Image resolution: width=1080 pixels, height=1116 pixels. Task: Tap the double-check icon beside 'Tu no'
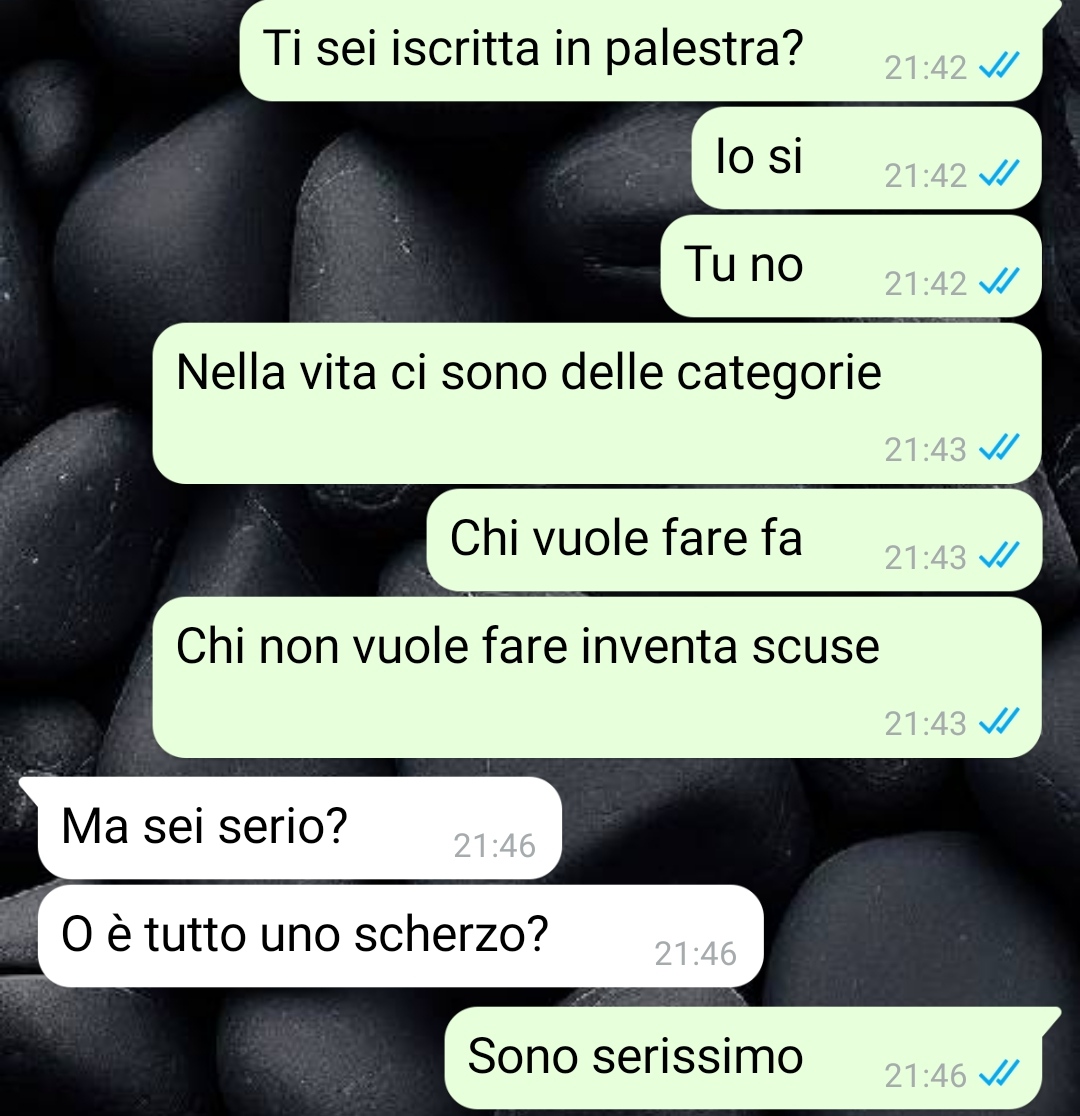click(x=1000, y=283)
